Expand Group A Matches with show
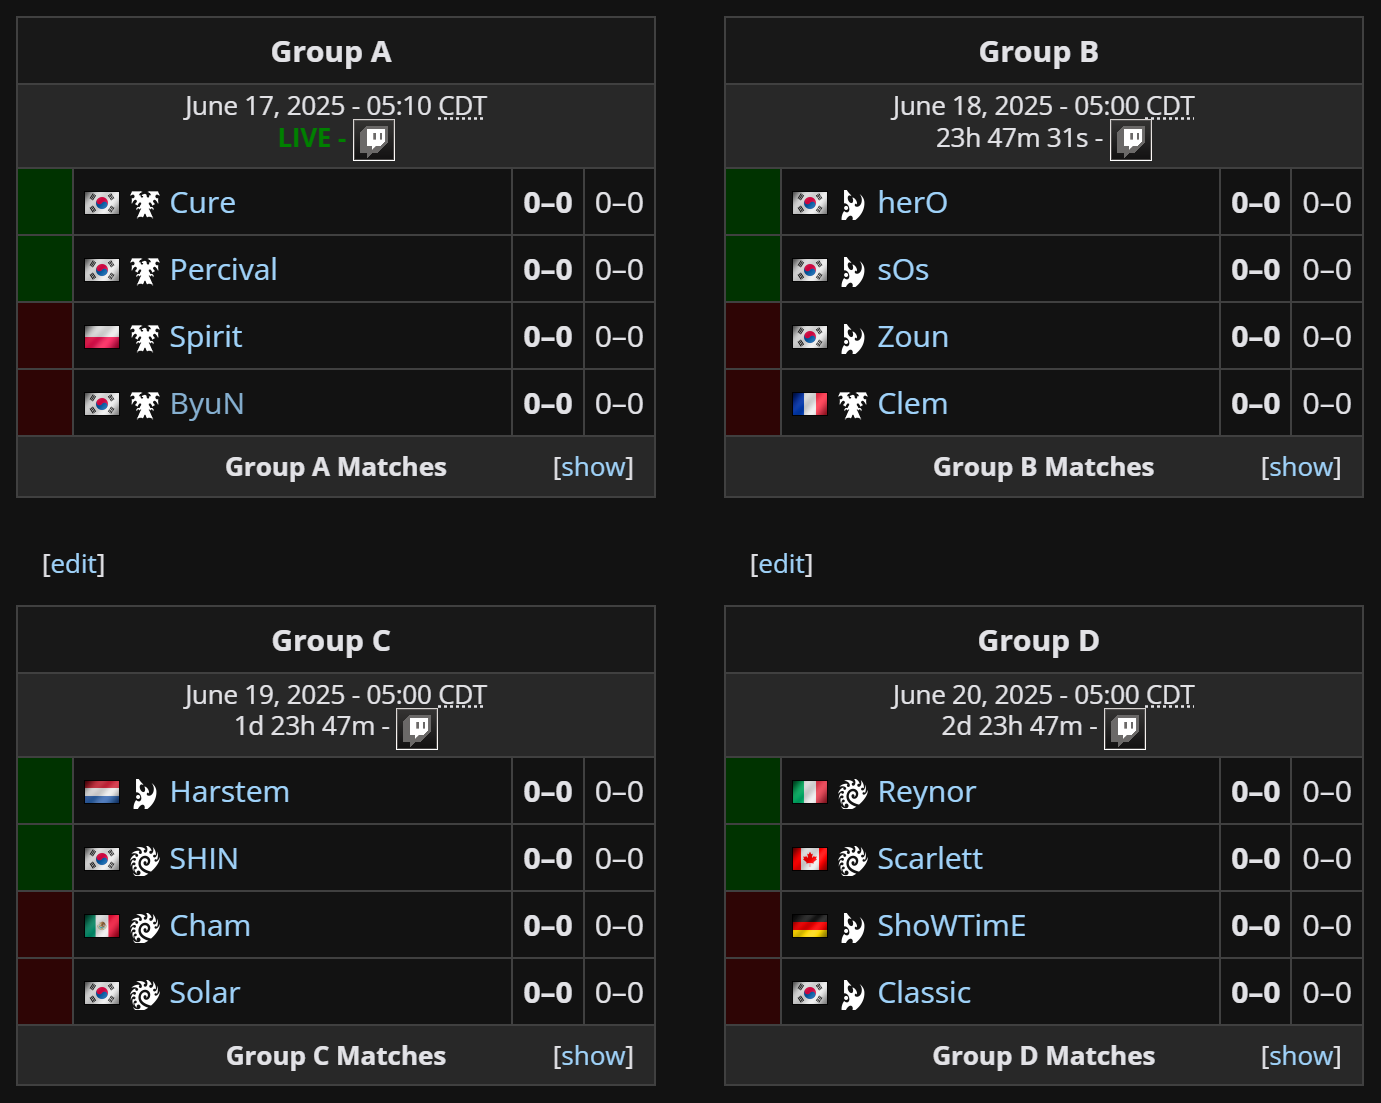This screenshot has width=1381, height=1103. [593, 467]
